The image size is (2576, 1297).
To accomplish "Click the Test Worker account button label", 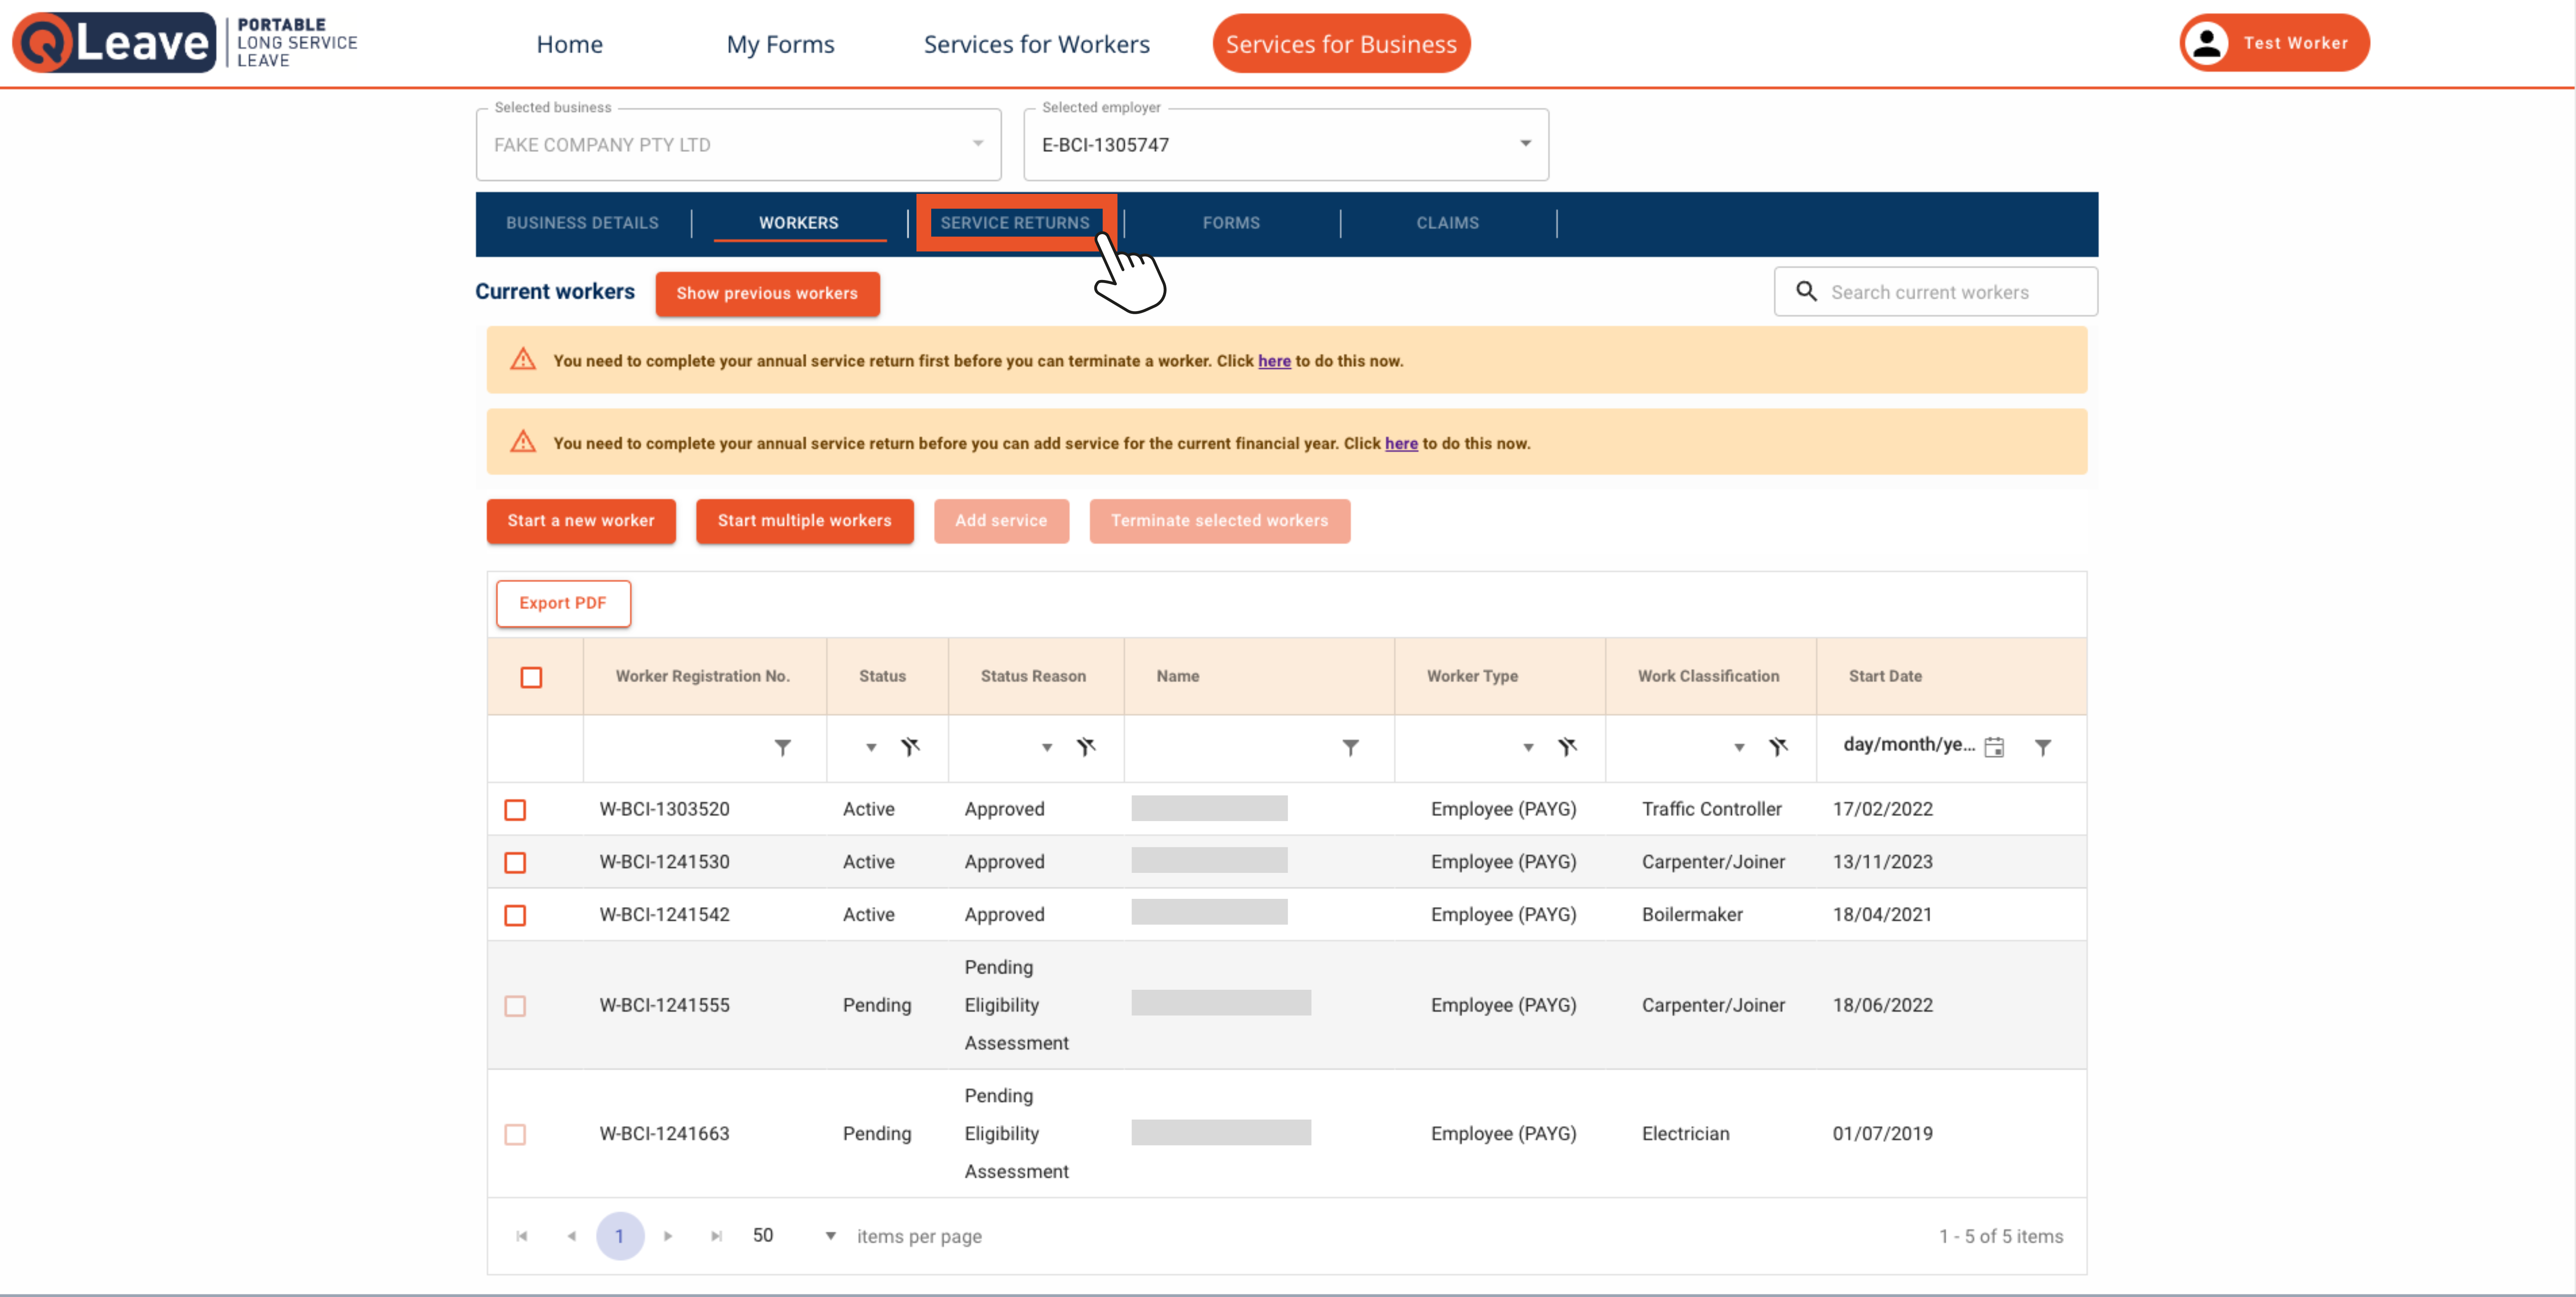I will click(2295, 43).
